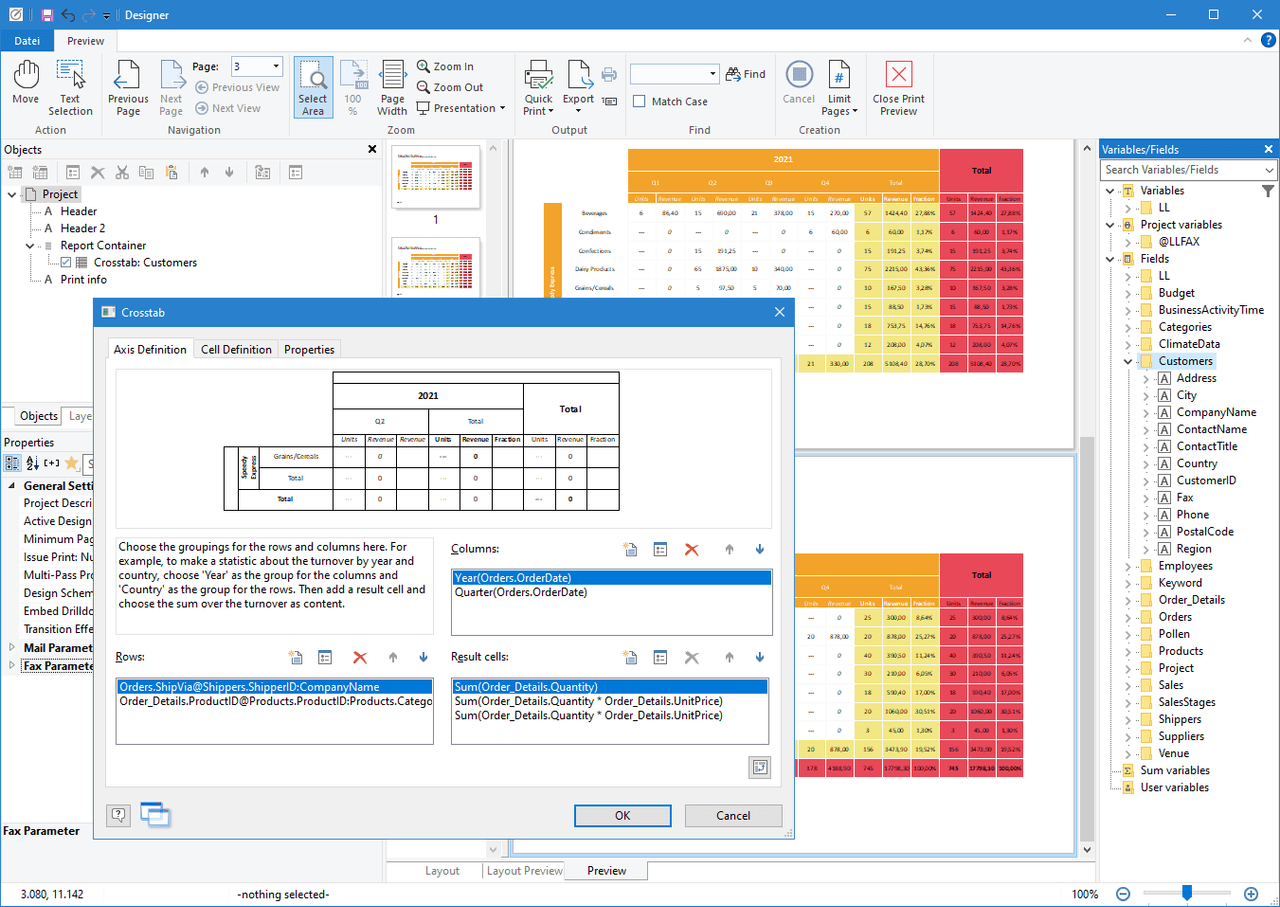
Task: Move the selected row grouping down
Action: [x=423, y=657]
